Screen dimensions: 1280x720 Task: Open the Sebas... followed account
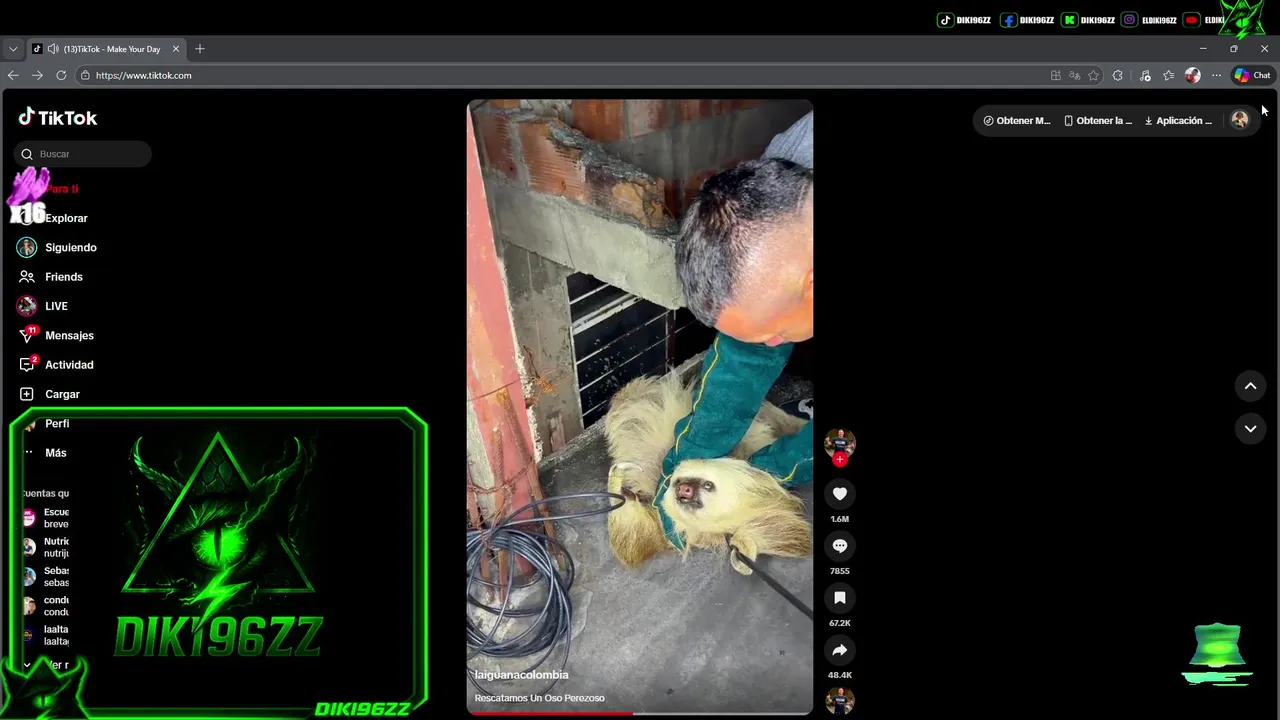pyautogui.click(x=44, y=576)
